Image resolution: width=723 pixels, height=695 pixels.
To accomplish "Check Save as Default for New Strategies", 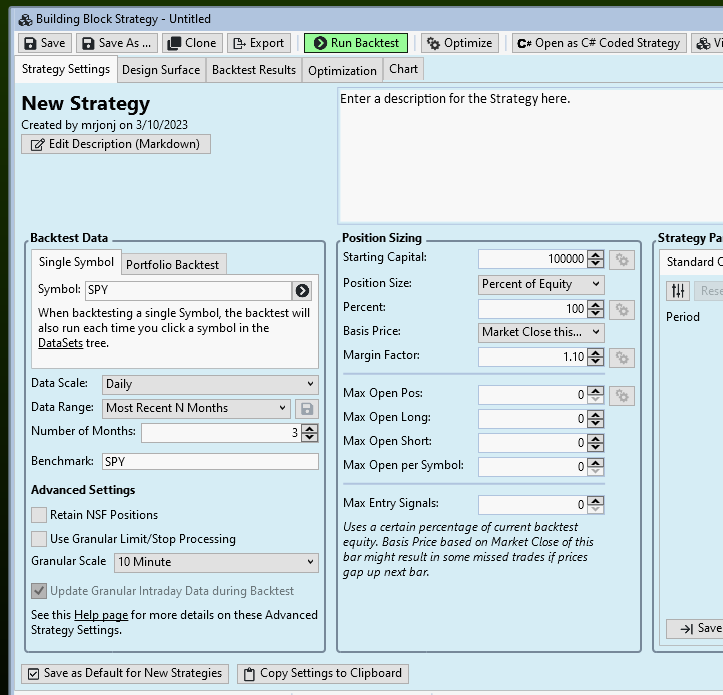I will click(125, 673).
